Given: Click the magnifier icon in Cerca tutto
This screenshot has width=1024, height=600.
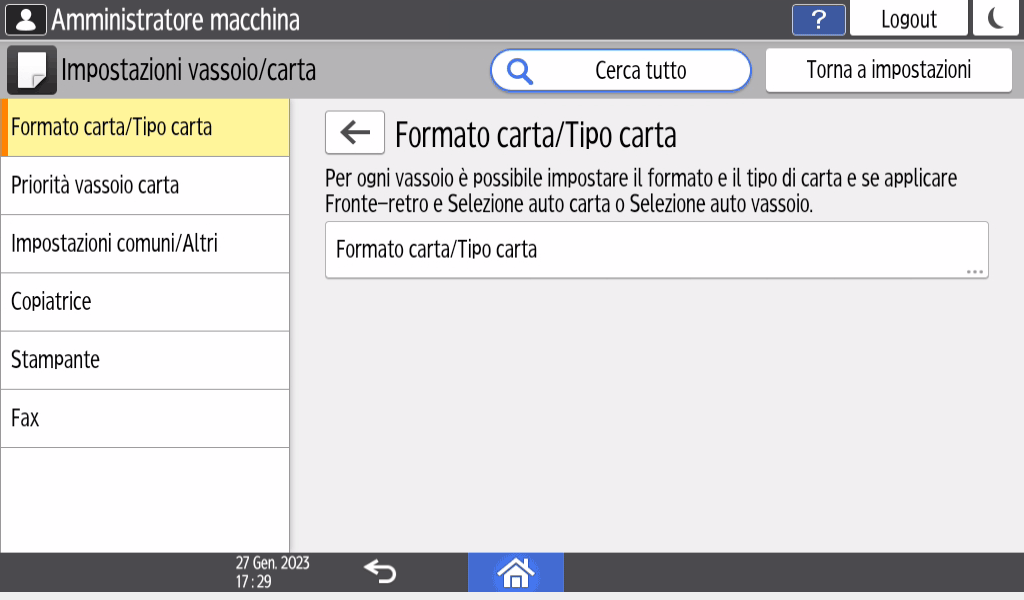Looking at the screenshot, I should (519, 70).
